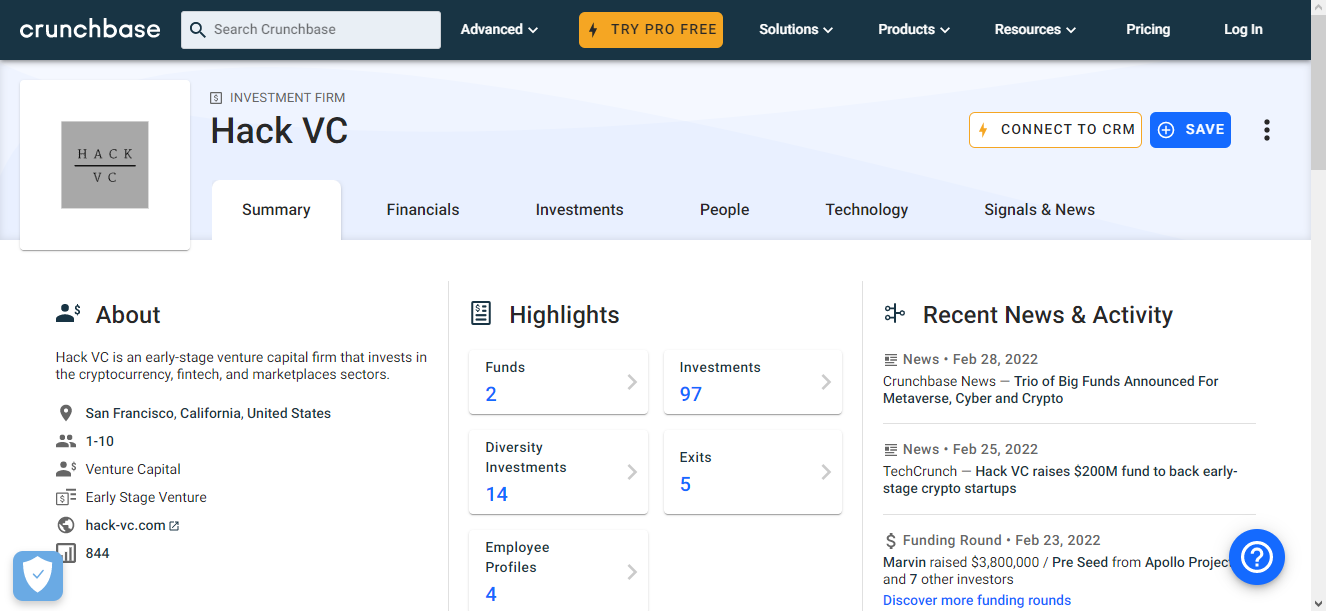Click Discover more funding rounds link
1326x611 pixels.
click(x=977, y=601)
